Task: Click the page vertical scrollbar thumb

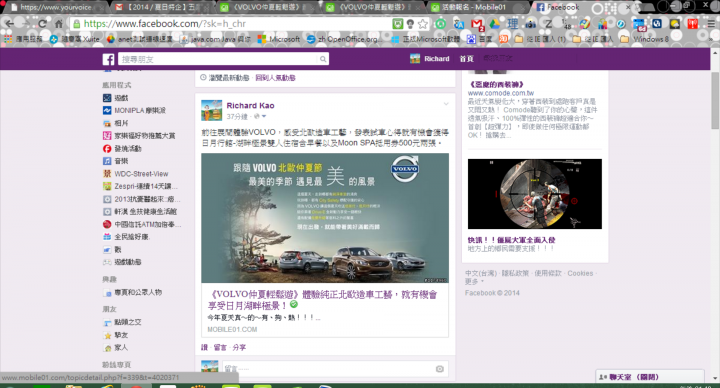Action: click(714, 101)
